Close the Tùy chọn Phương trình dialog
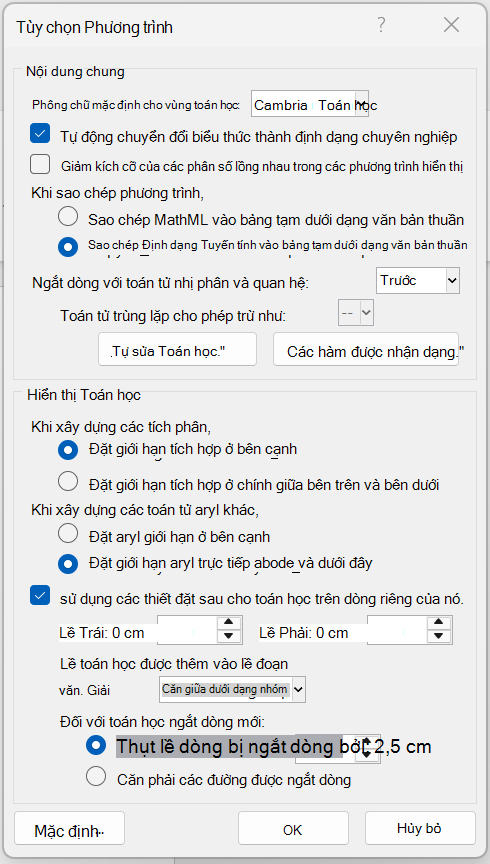The image size is (490, 864). click(451, 25)
